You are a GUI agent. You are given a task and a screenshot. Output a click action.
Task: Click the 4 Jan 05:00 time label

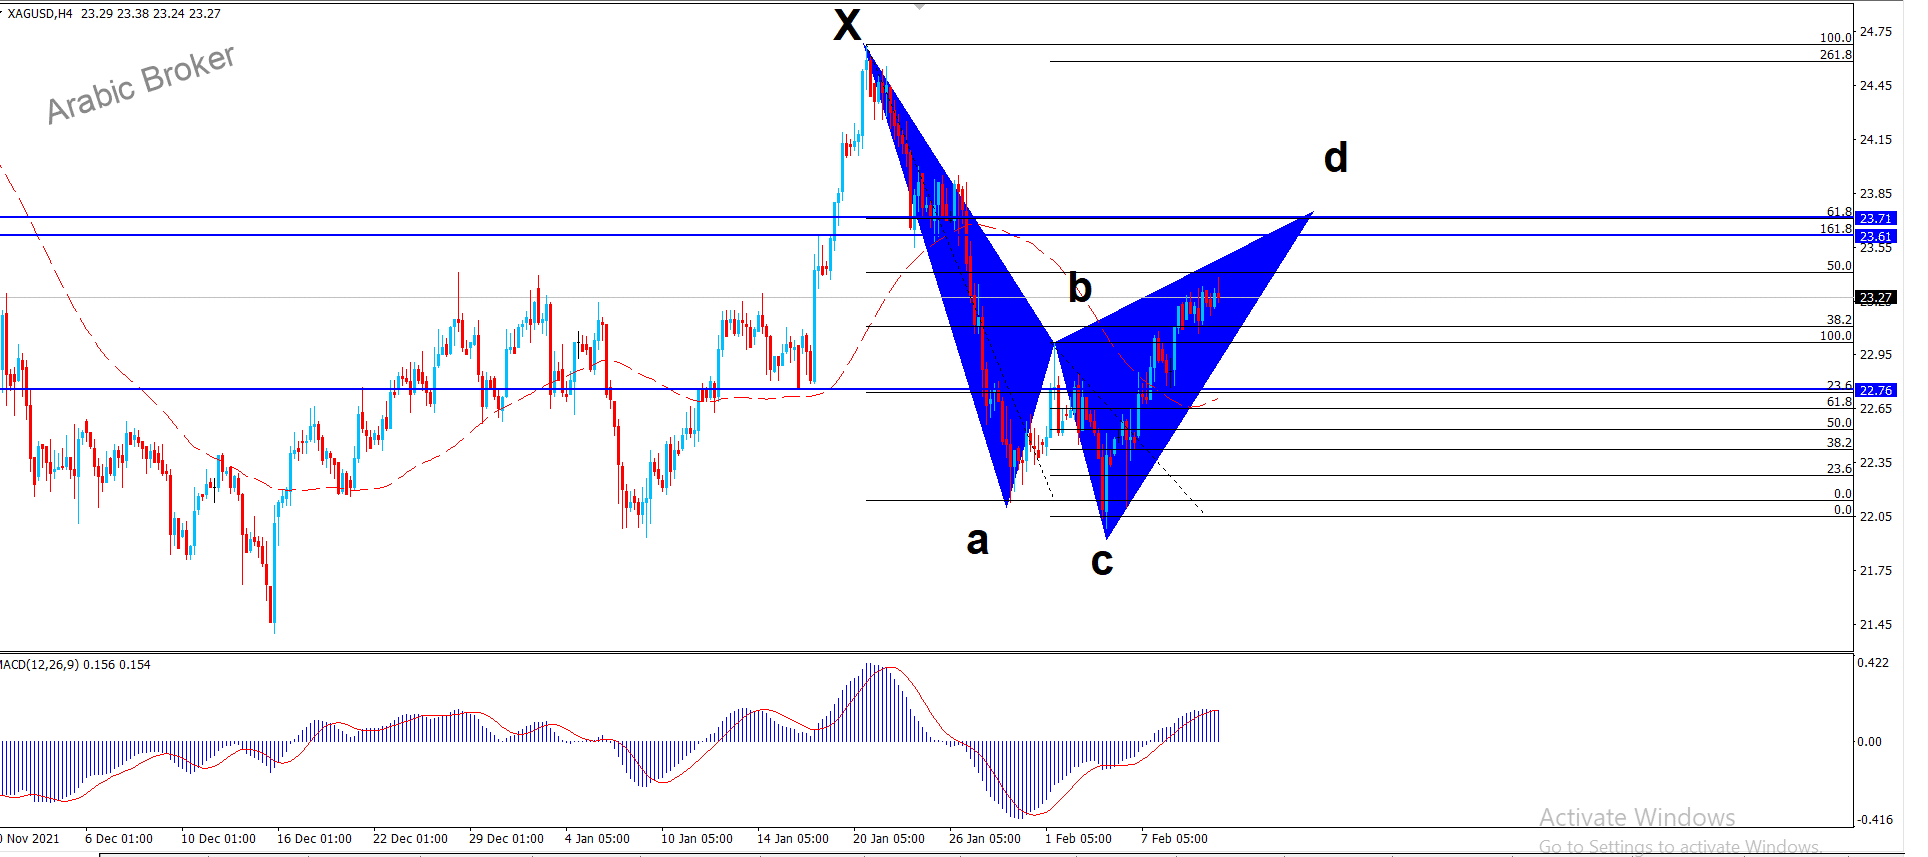[x=597, y=839]
